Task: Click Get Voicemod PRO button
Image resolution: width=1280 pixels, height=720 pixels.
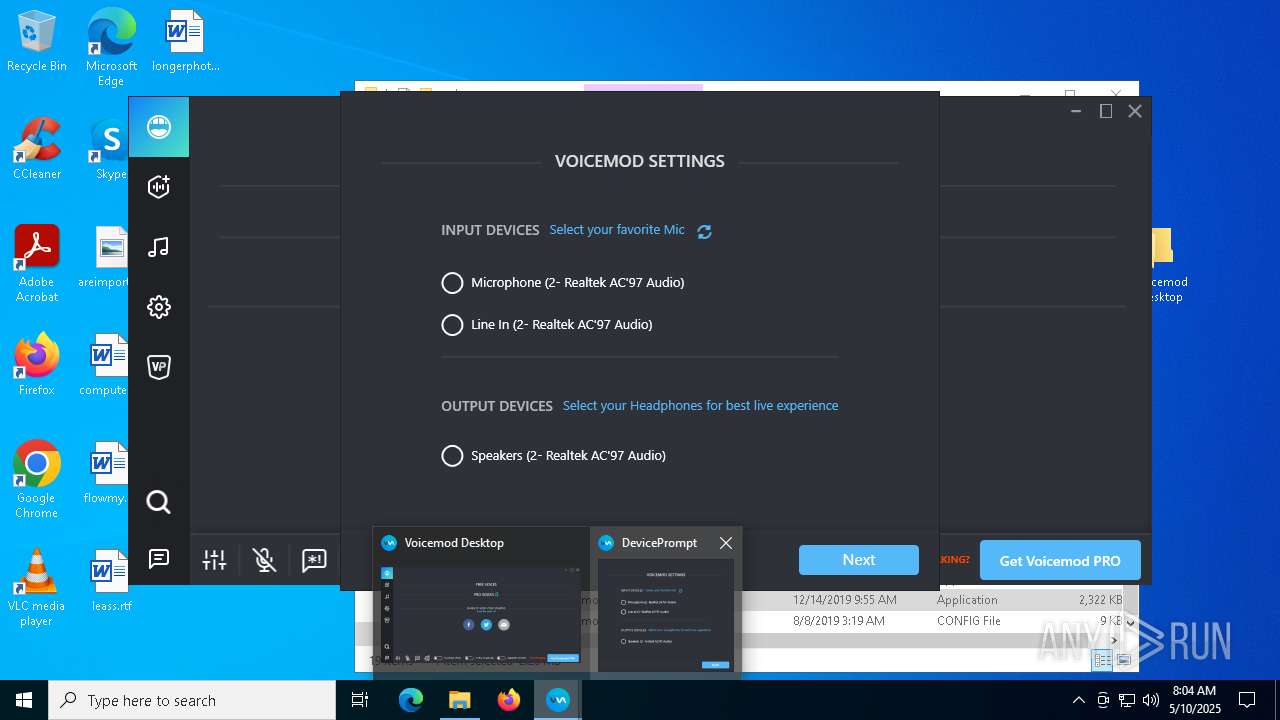Action: 1060,560
